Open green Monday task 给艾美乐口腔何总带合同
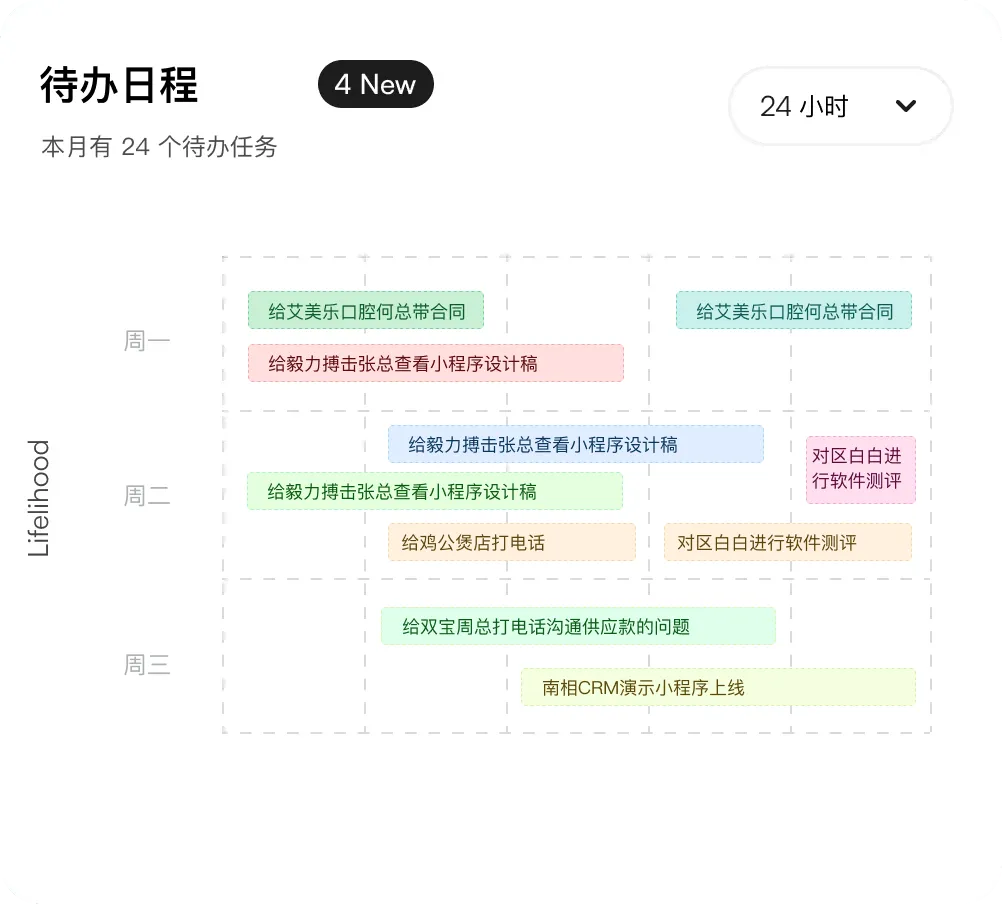Screen dimensions: 1002x904 pyautogui.click(x=366, y=311)
